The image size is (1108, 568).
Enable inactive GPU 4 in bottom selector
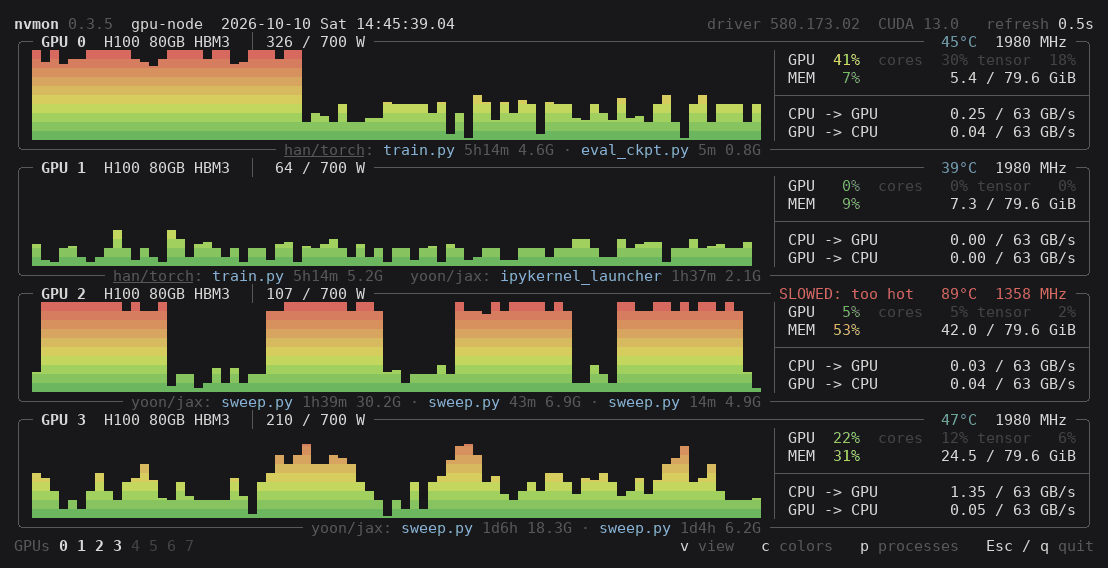[136, 545]
